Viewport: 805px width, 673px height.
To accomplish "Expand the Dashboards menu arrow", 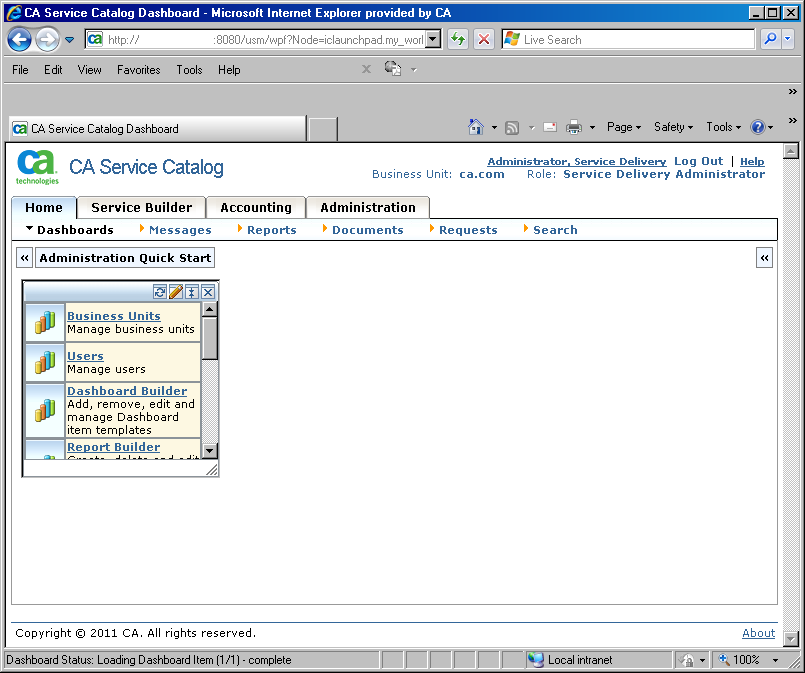I will coord(30,229).
